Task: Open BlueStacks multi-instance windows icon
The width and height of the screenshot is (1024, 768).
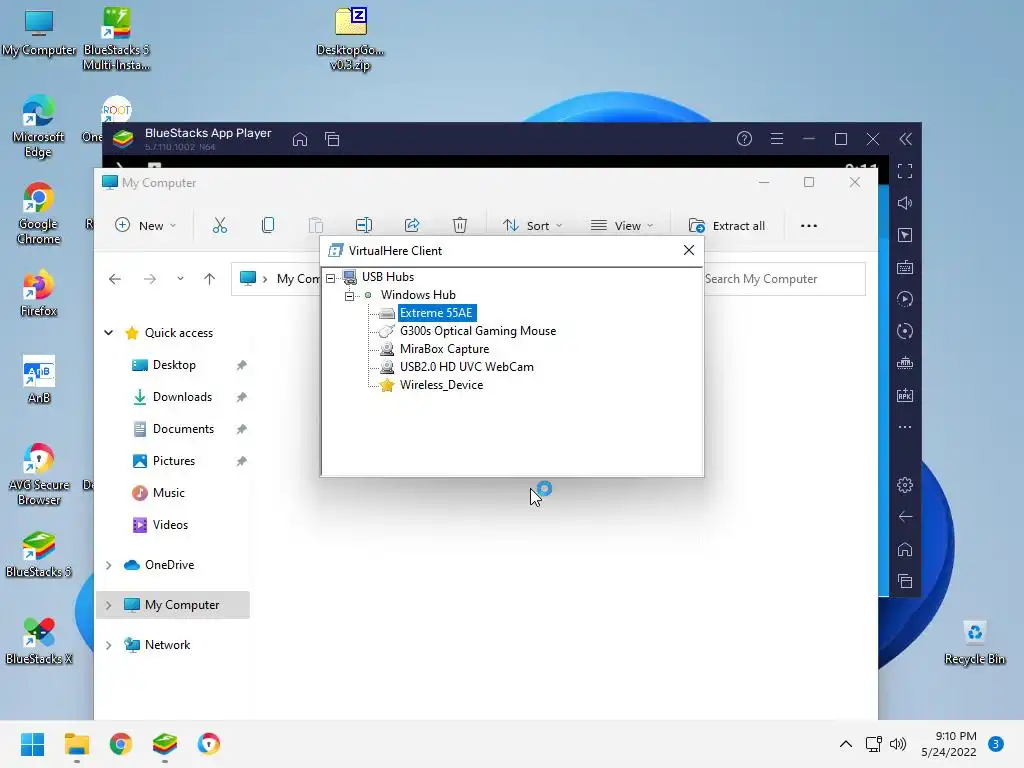Action: point(332,139)
